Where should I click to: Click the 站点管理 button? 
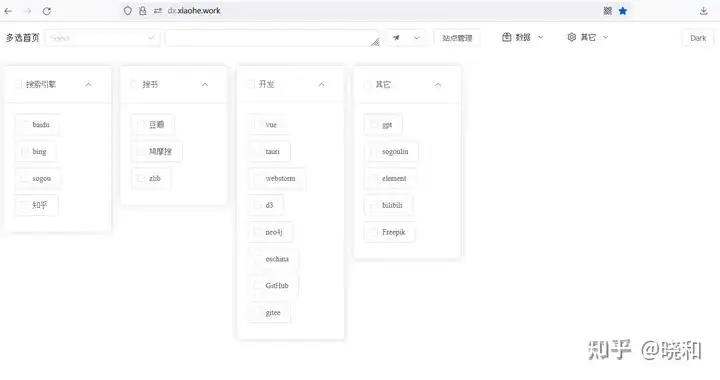[457, 38]
